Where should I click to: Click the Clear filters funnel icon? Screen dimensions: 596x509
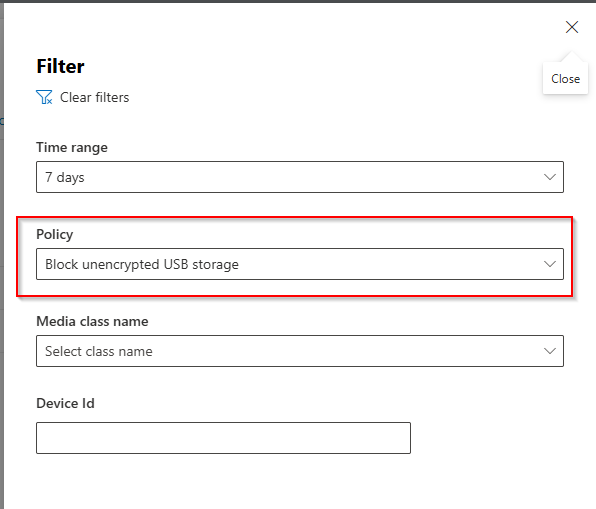click(x=44, y=97)
